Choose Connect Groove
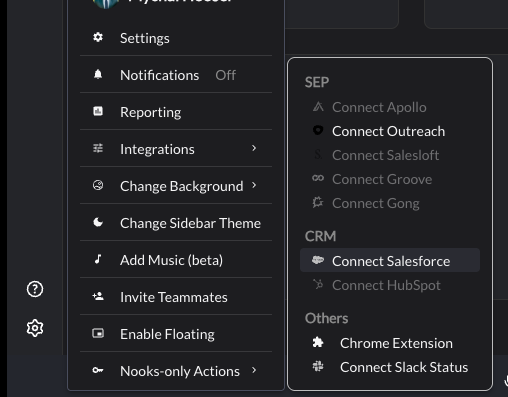508x397 pixels. click(x=390, y=179)
